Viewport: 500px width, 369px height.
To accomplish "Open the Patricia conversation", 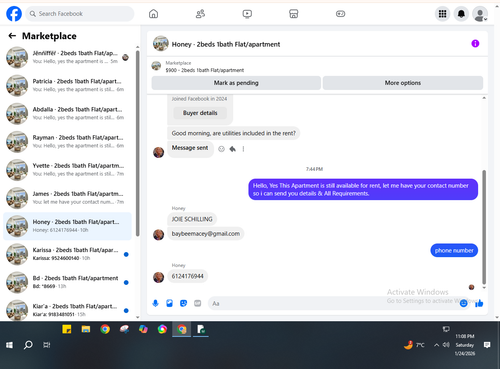I will (68, 85).
